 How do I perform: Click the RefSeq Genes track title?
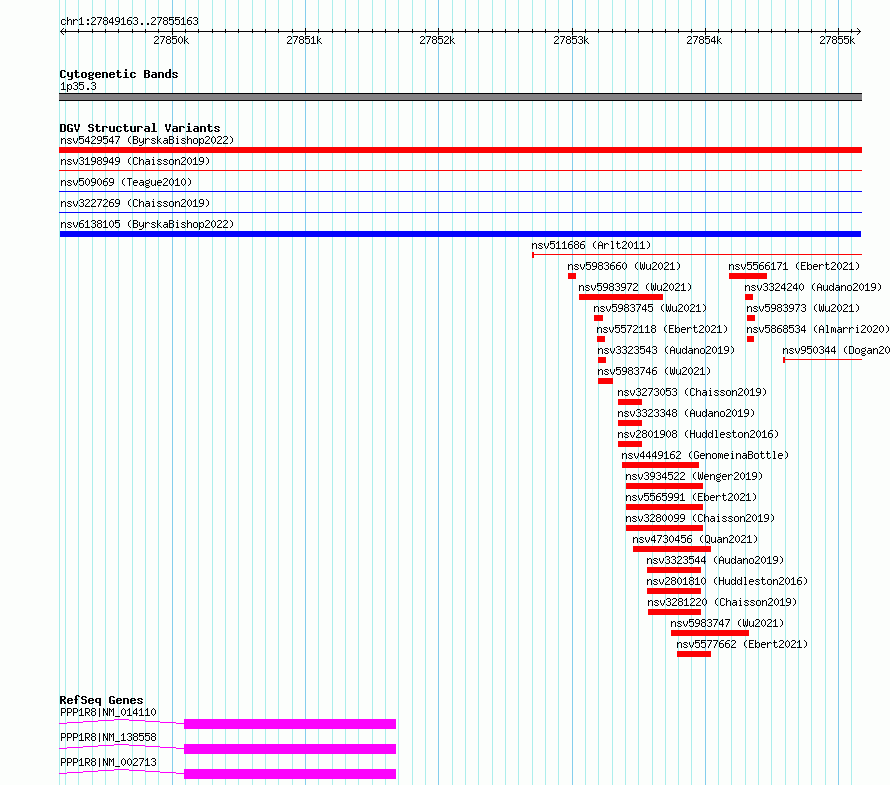[101, 700]
